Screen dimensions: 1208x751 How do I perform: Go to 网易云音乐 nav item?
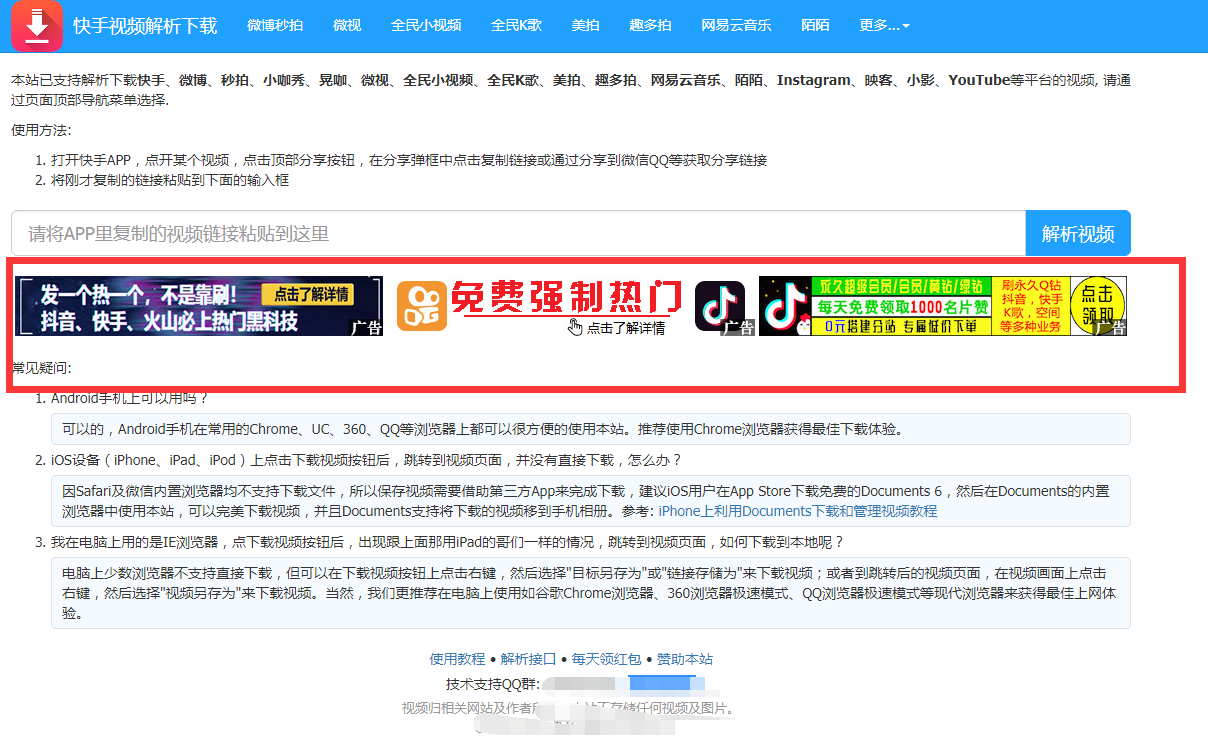tap(736, 26)
